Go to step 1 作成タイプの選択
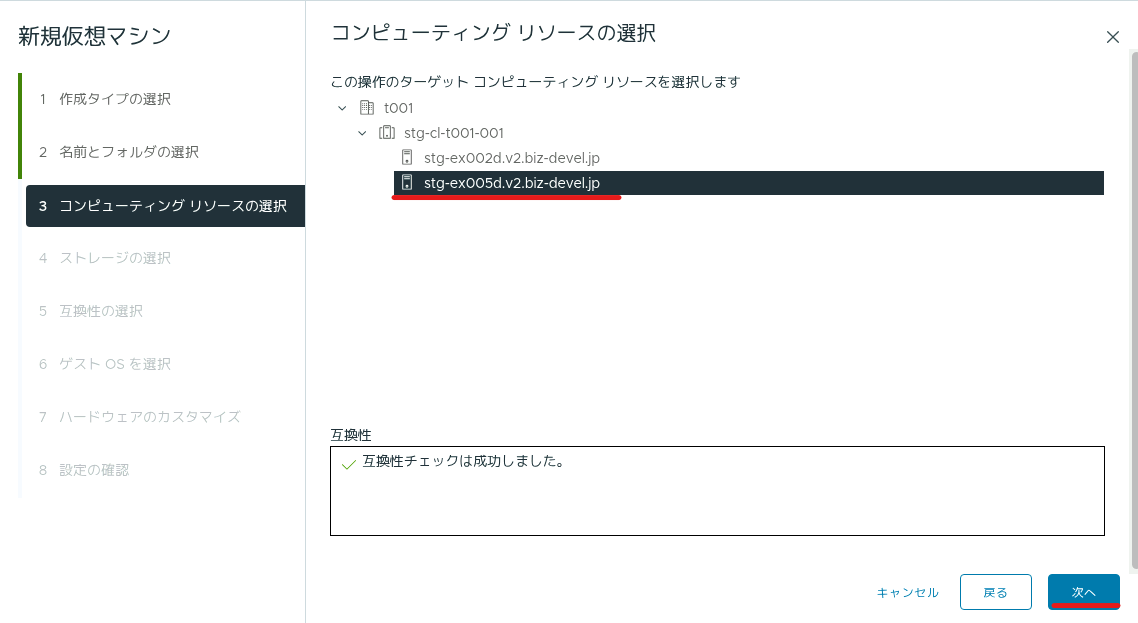Screen dimensions: 1138x623 tap(105, 99)
